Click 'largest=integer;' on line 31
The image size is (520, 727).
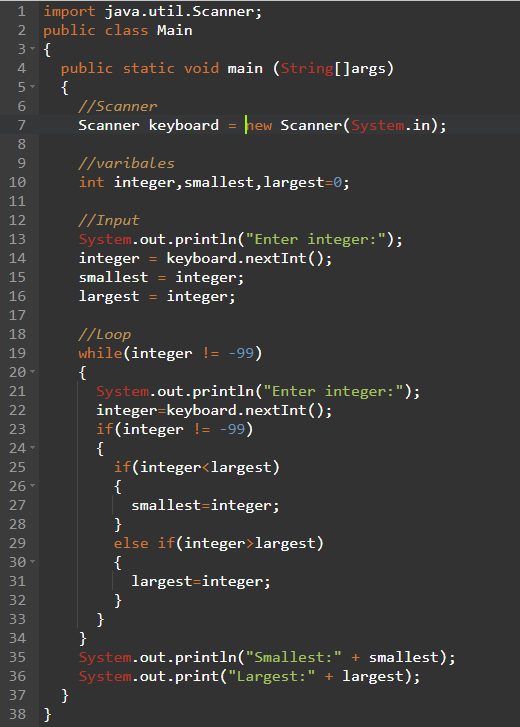201,582
